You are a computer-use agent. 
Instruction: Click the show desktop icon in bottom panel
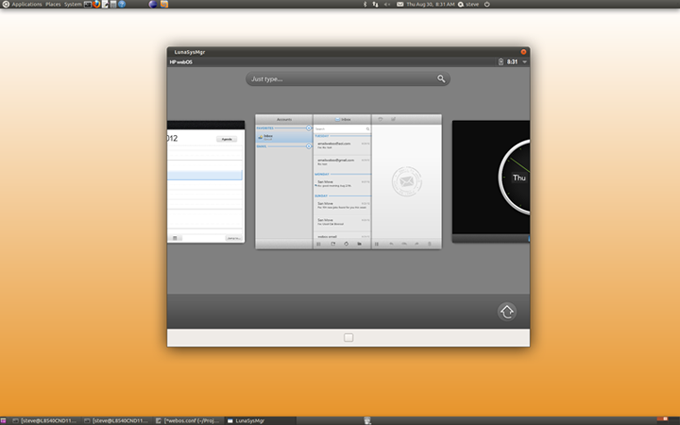pos(4,421)
